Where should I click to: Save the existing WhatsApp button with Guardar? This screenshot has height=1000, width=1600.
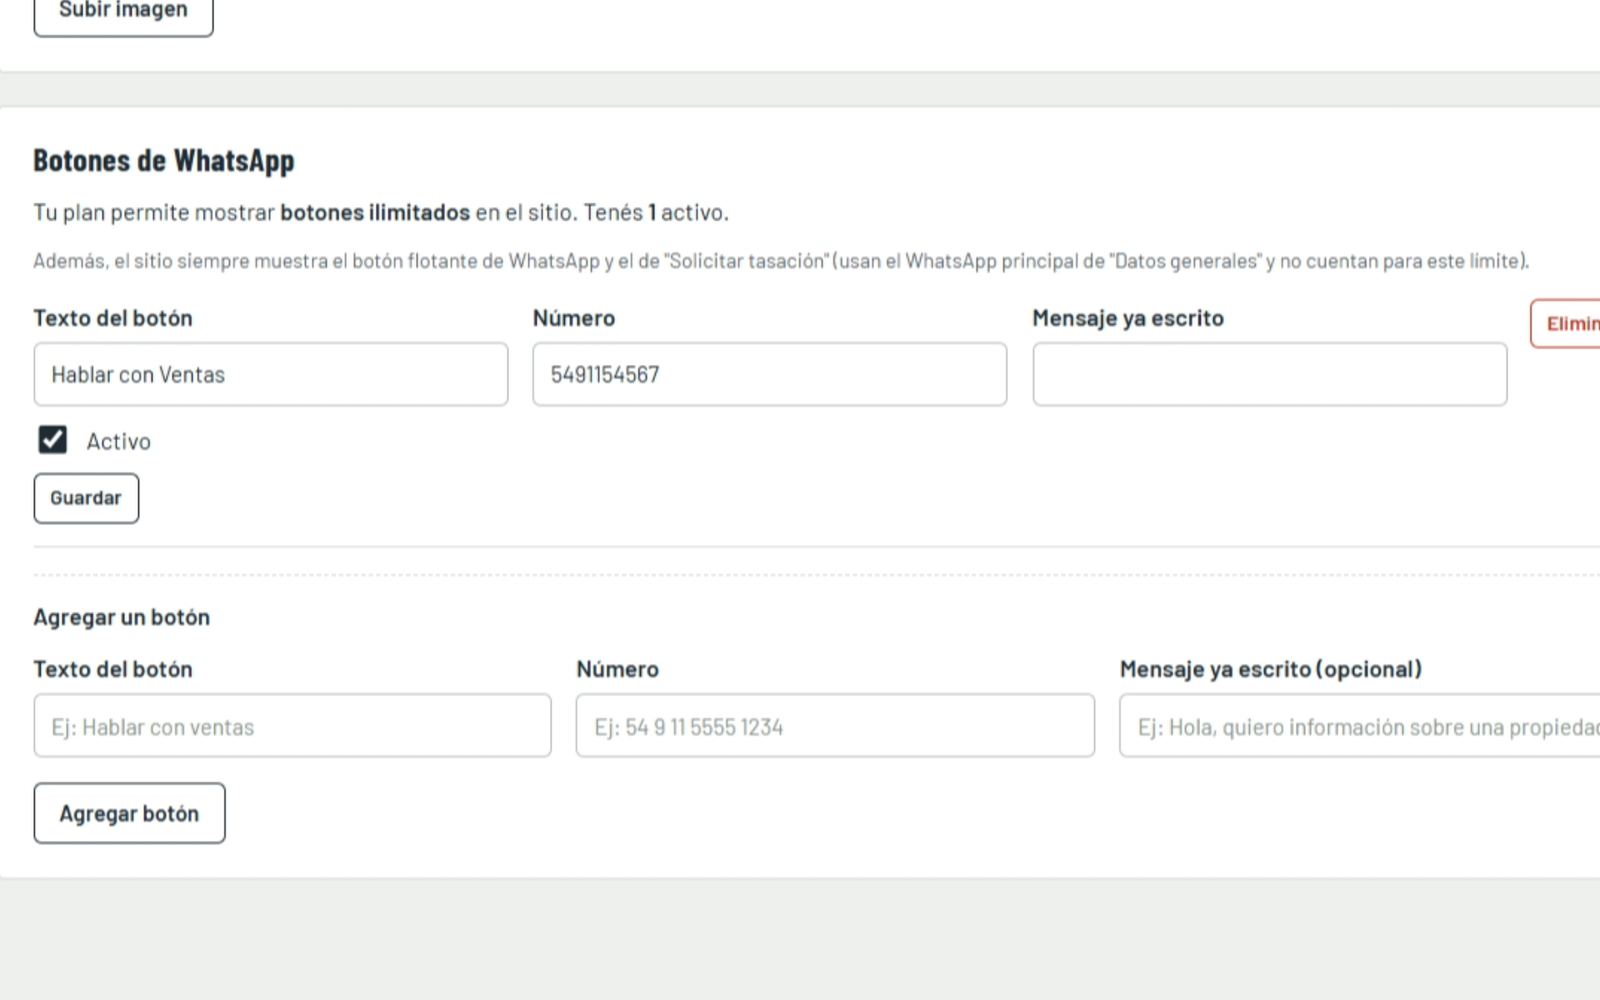86,498
